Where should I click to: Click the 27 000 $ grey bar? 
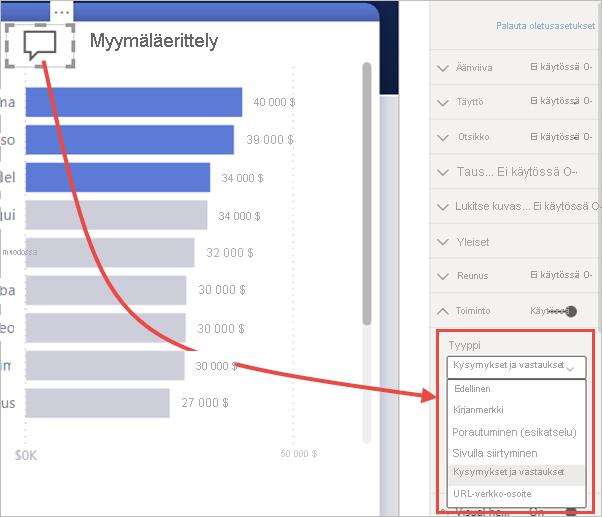pos(98,403)
